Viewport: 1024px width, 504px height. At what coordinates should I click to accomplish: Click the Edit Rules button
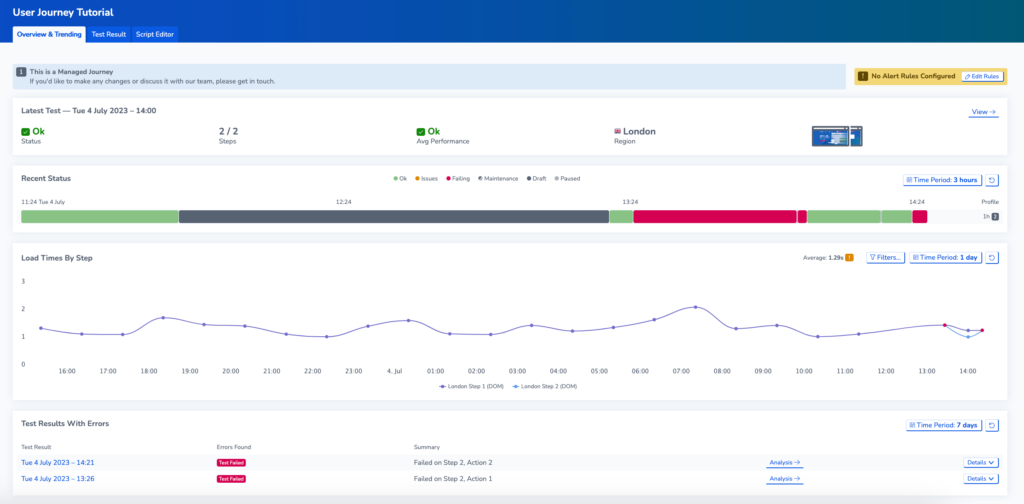click(x=982, y=76)
